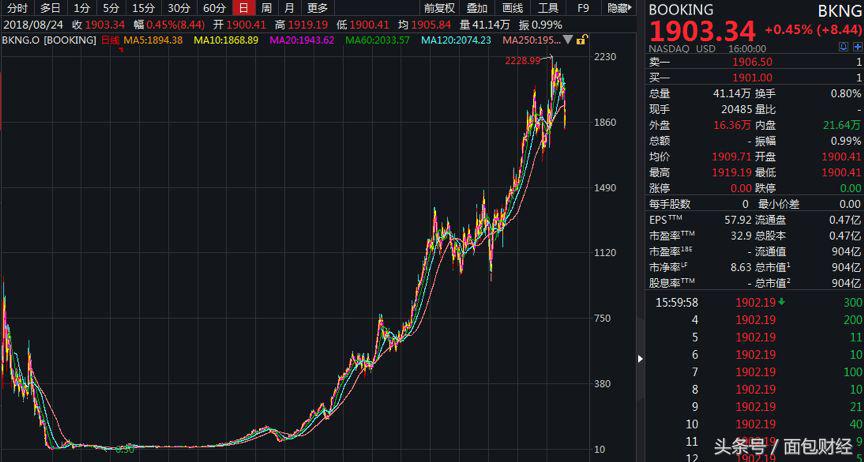This screenshot has width=864, height=462.
Task: Click the 现手 20485 value
Action: pos(737,110)
